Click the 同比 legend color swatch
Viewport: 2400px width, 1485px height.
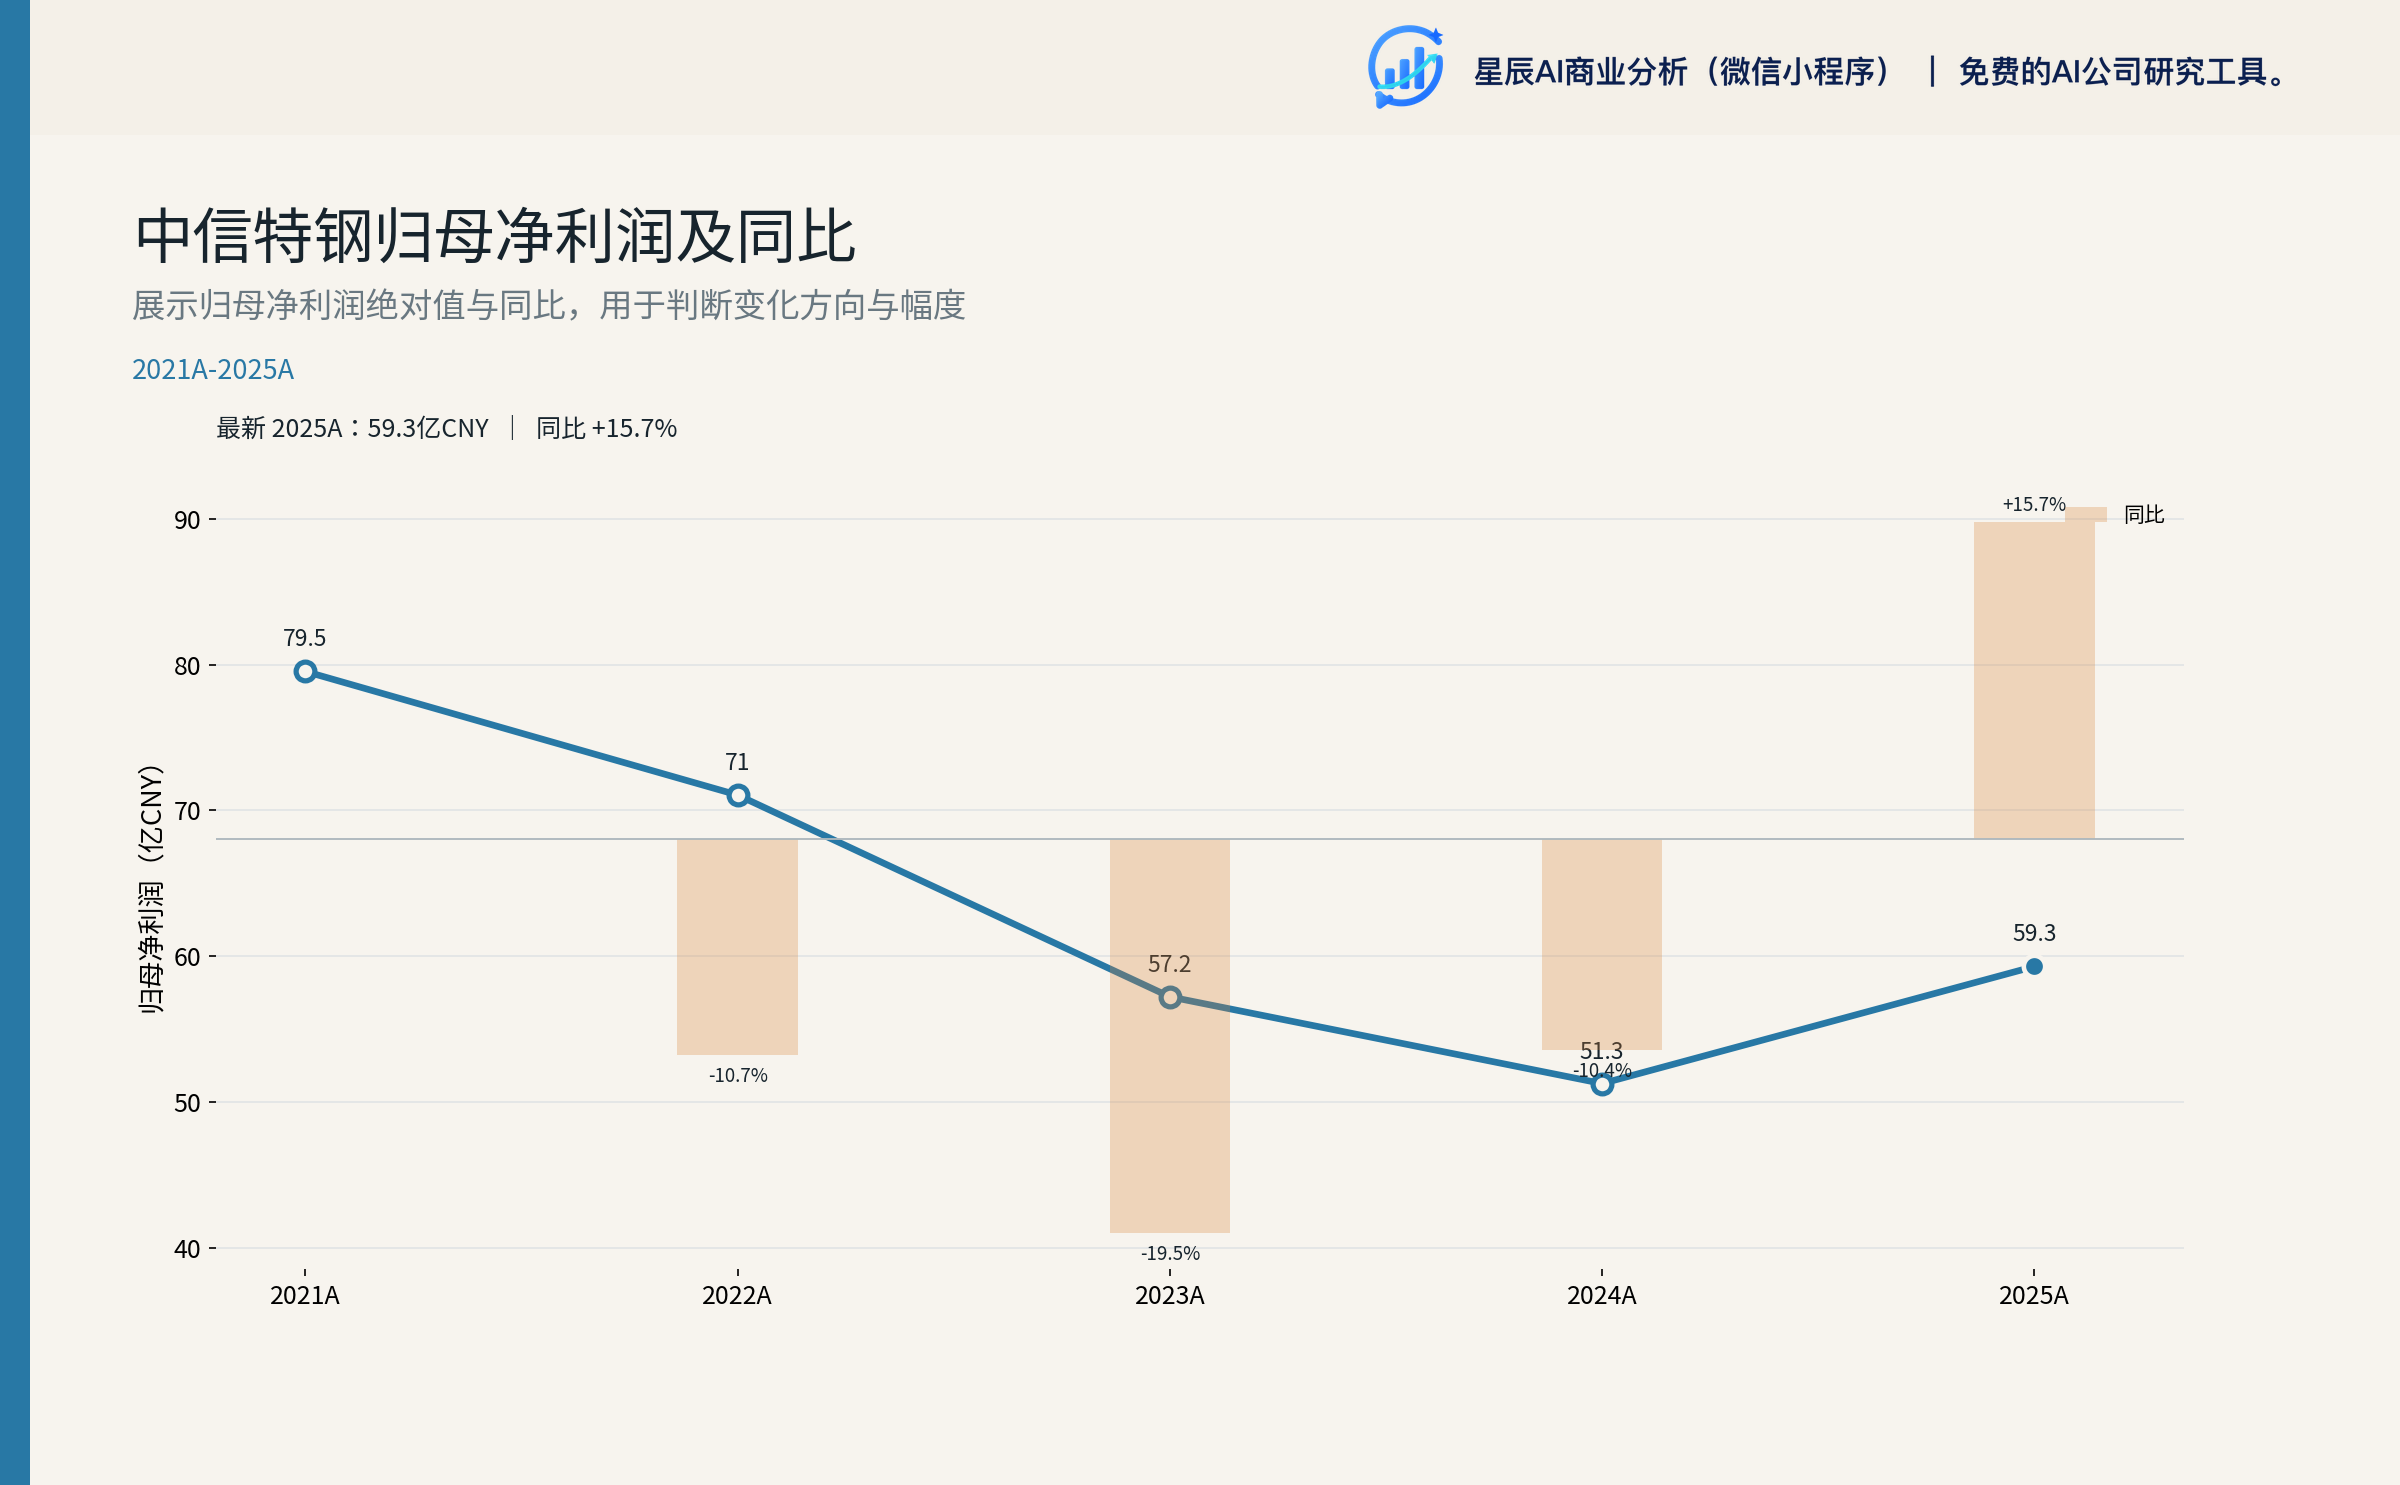click(2086, 514)
